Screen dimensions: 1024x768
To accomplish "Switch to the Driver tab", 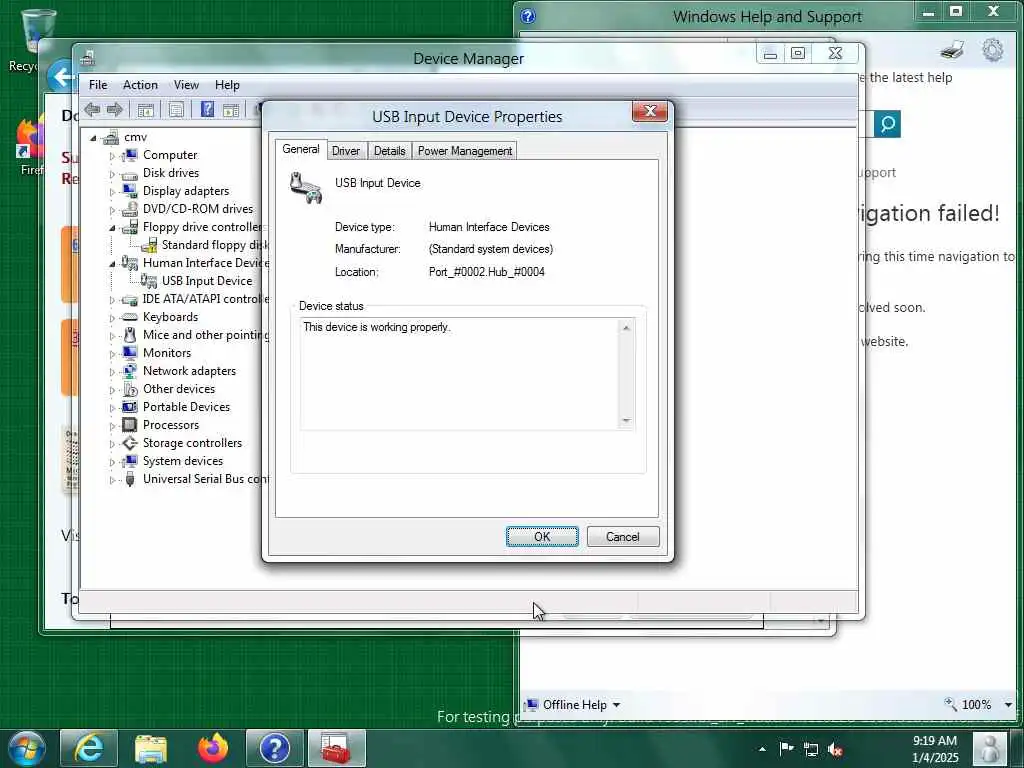I will point(346,151).
